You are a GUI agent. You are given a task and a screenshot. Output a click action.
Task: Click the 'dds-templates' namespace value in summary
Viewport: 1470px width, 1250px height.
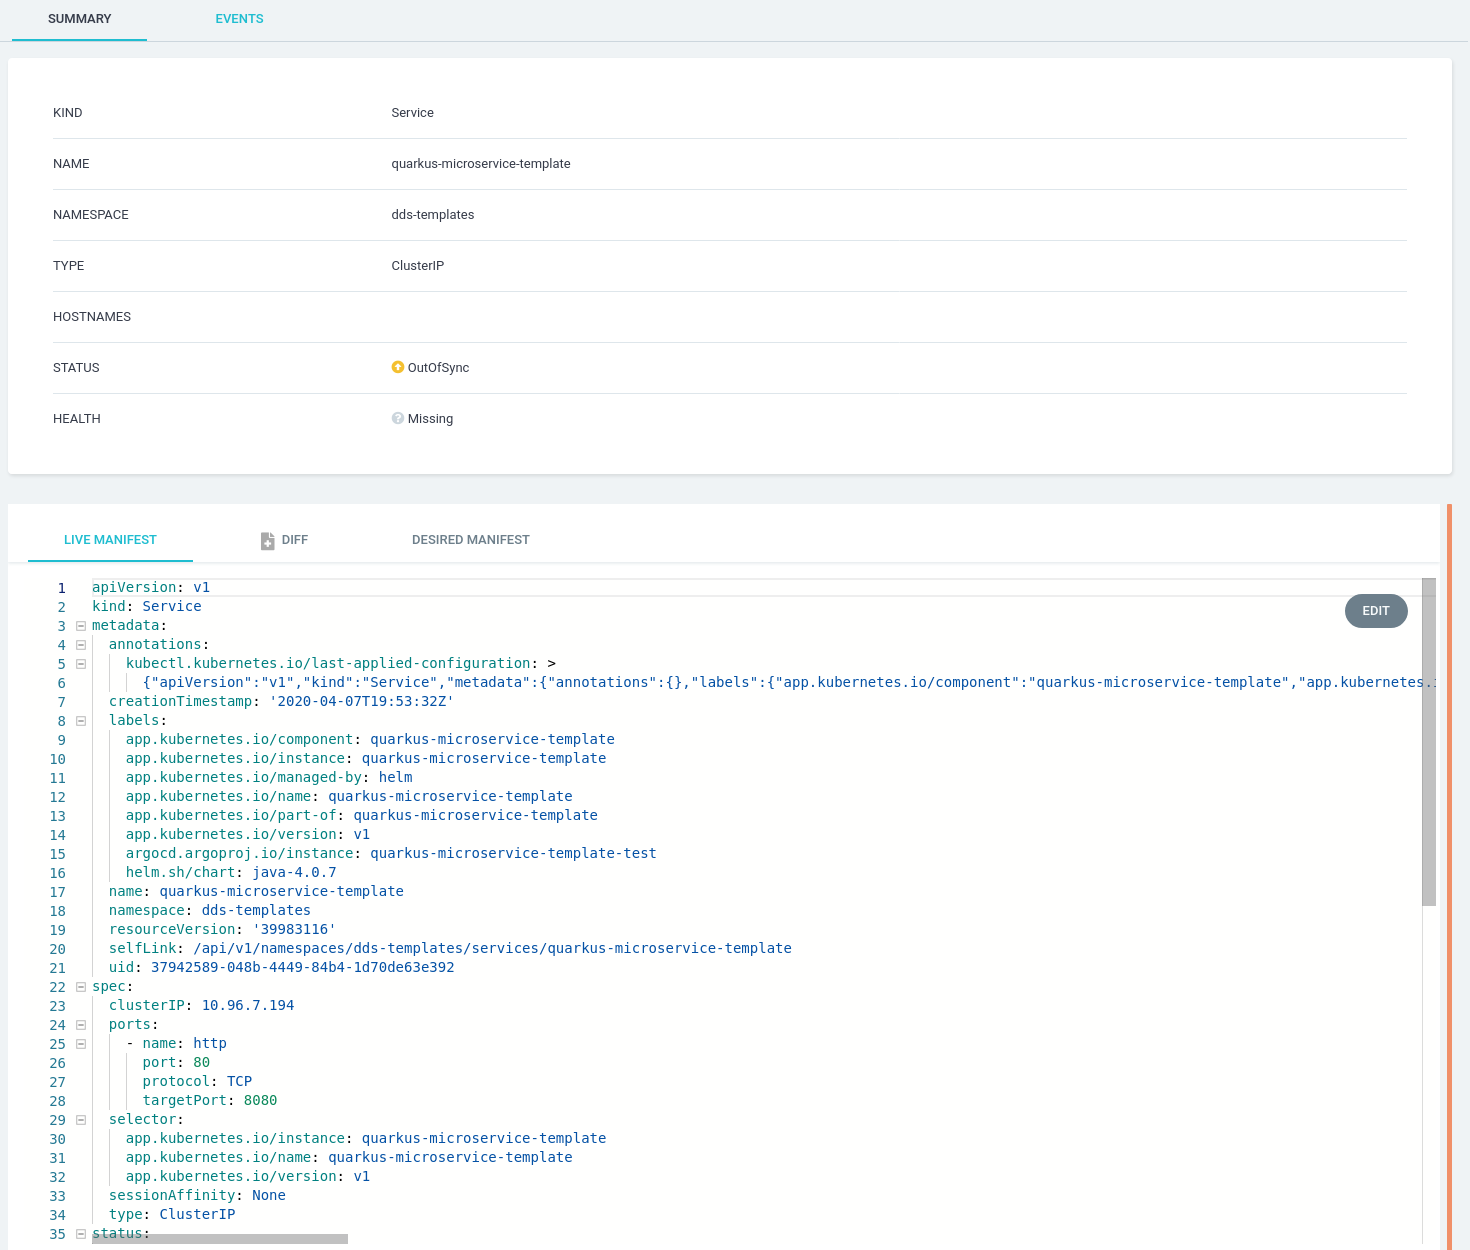click(433, 215)
